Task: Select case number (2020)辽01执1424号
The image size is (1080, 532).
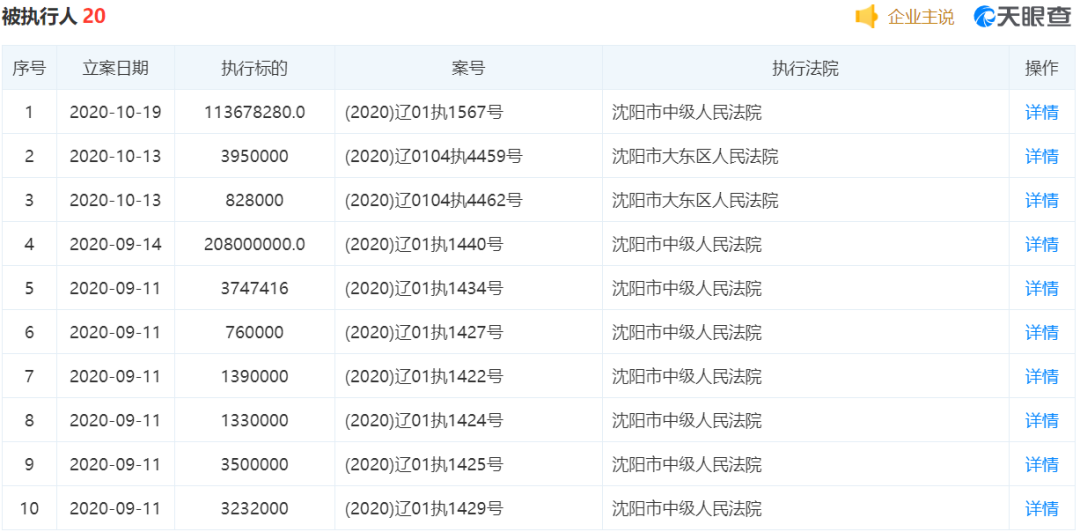Action: pos(424,420)
